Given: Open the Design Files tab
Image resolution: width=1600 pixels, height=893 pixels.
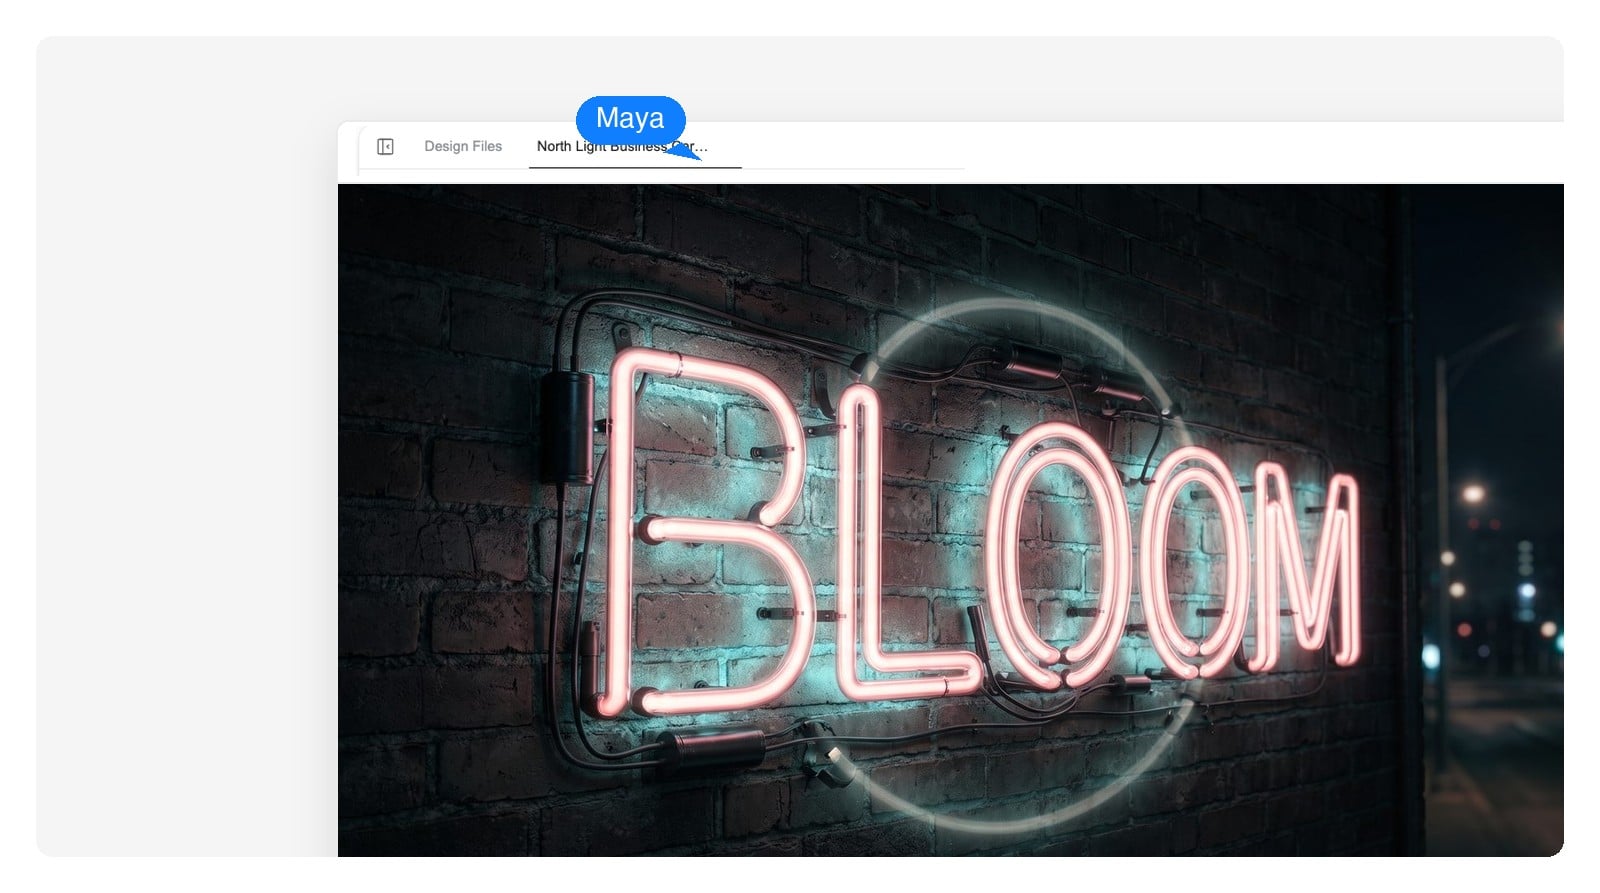Looking at the screenshot, I should pos(463,146).
